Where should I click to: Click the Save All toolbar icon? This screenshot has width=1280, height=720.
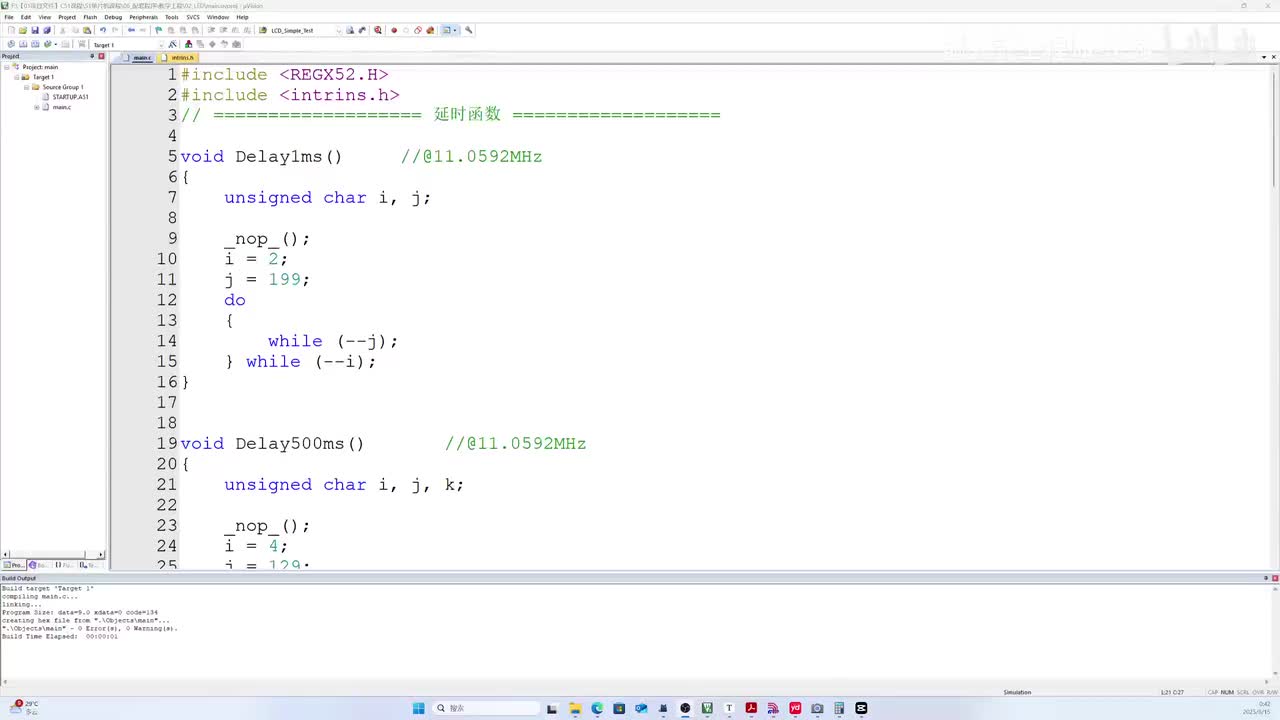[x=46, y=30]
